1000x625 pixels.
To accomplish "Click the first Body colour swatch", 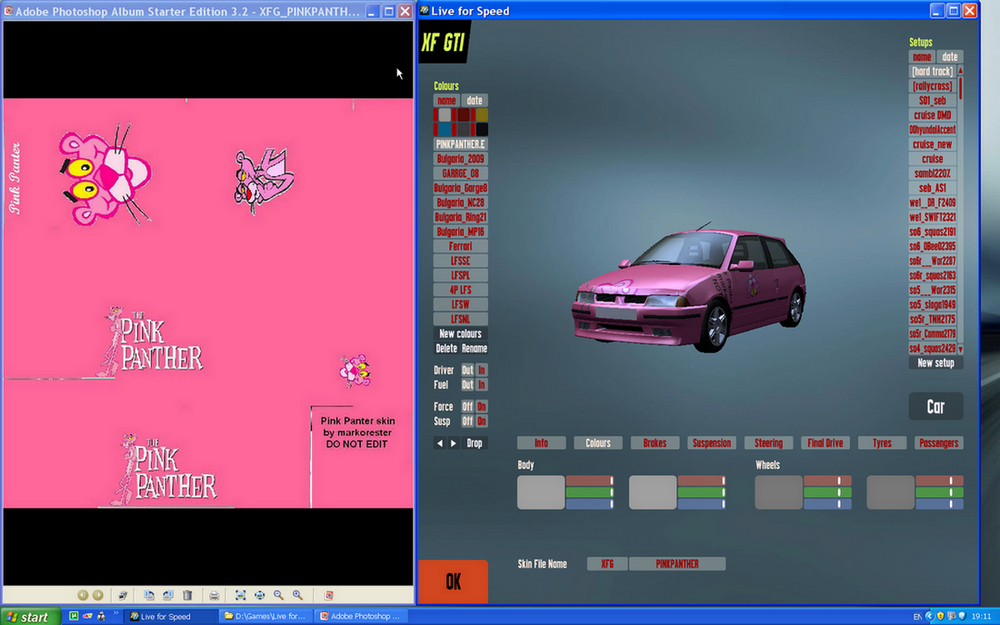I will (x=541, y=492).
